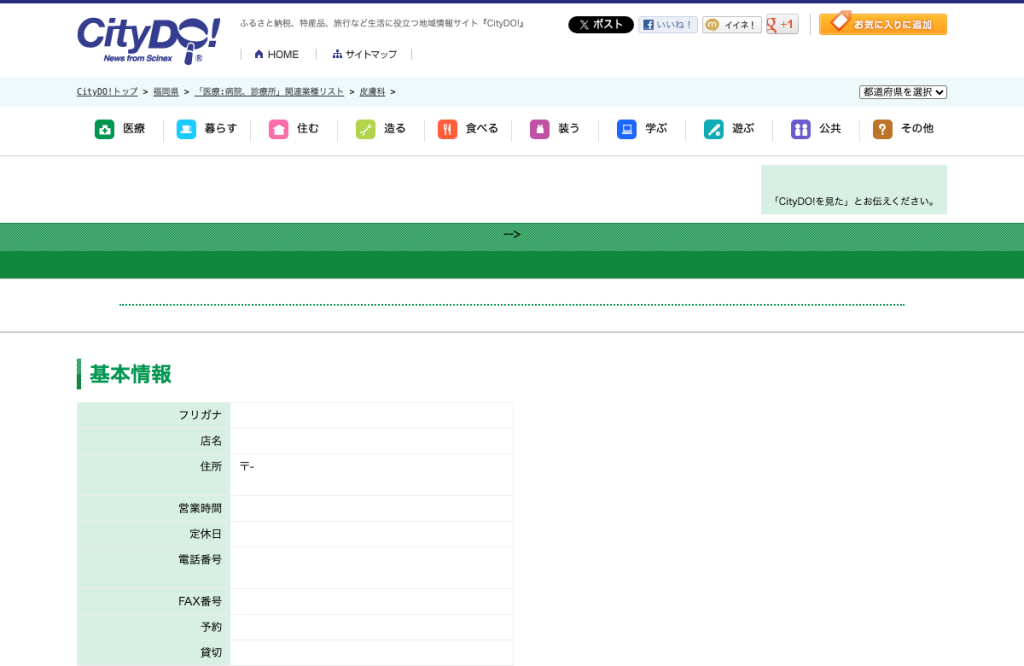Click the site tagline text in header
The height and width of the screenshot is (666, 1024).
point(383,24)
